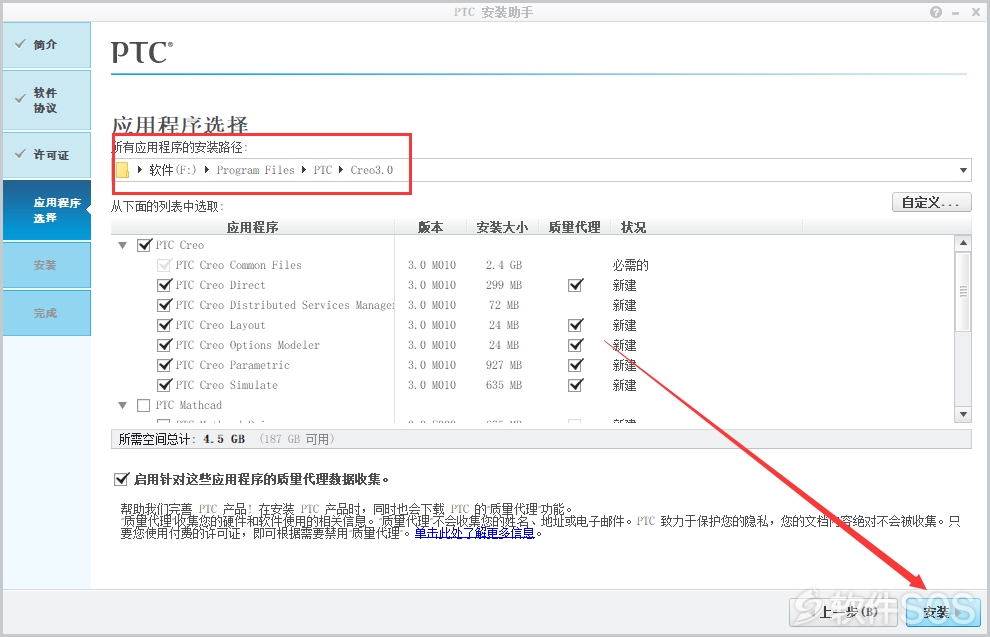Uncheck the PTC Creo parent checkbox
Screen dimensions: 990x637
(144, 245)
